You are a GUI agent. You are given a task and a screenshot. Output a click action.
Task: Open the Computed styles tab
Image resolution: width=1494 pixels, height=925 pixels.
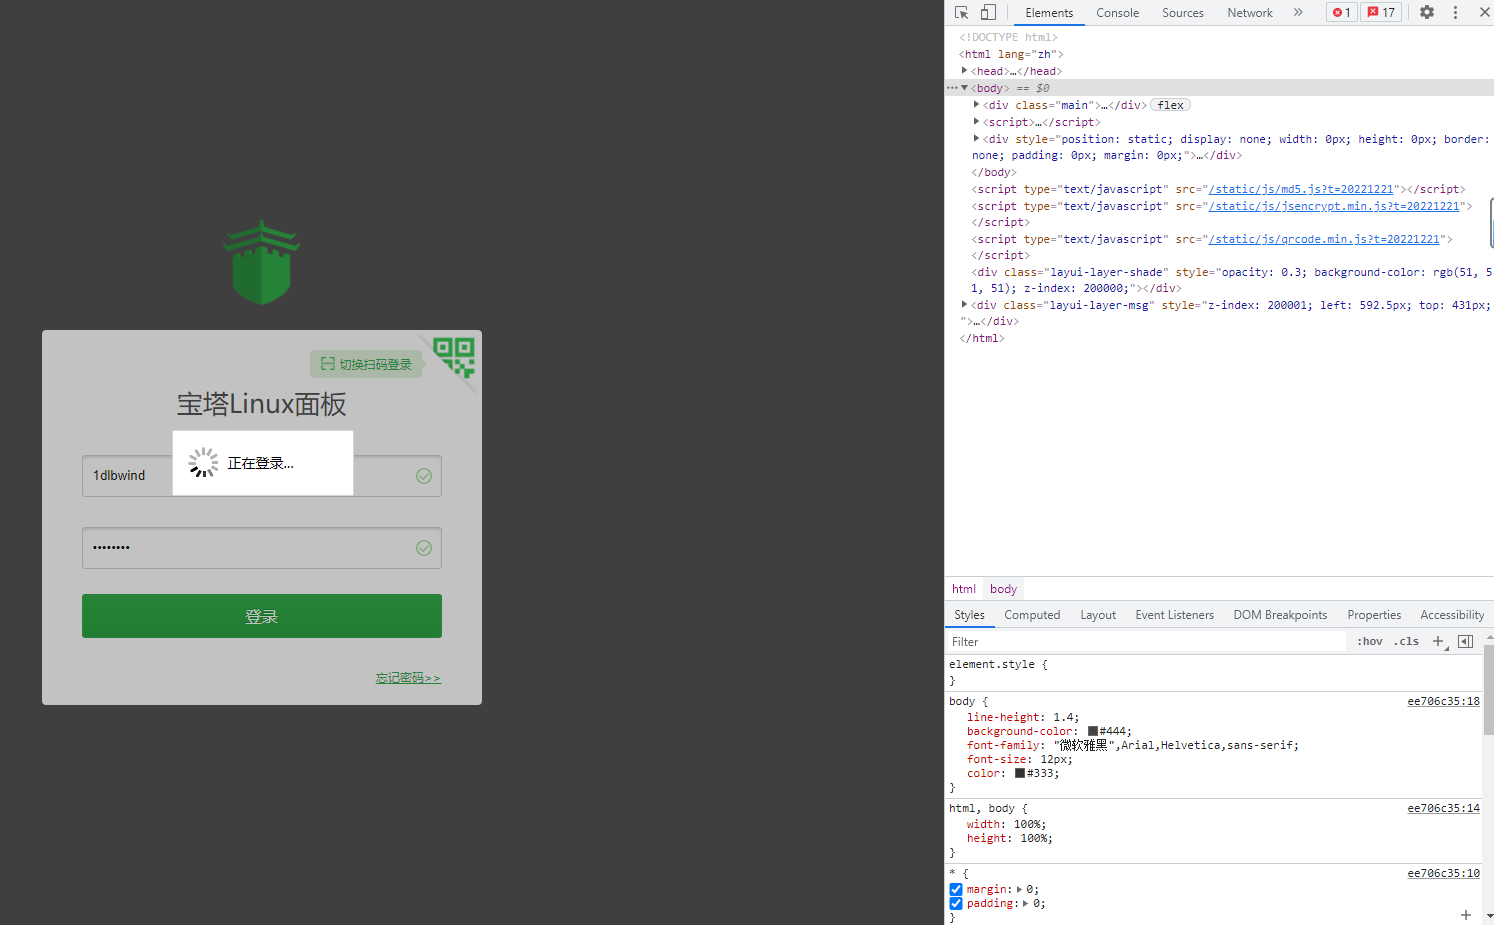tap(1032, 615)
